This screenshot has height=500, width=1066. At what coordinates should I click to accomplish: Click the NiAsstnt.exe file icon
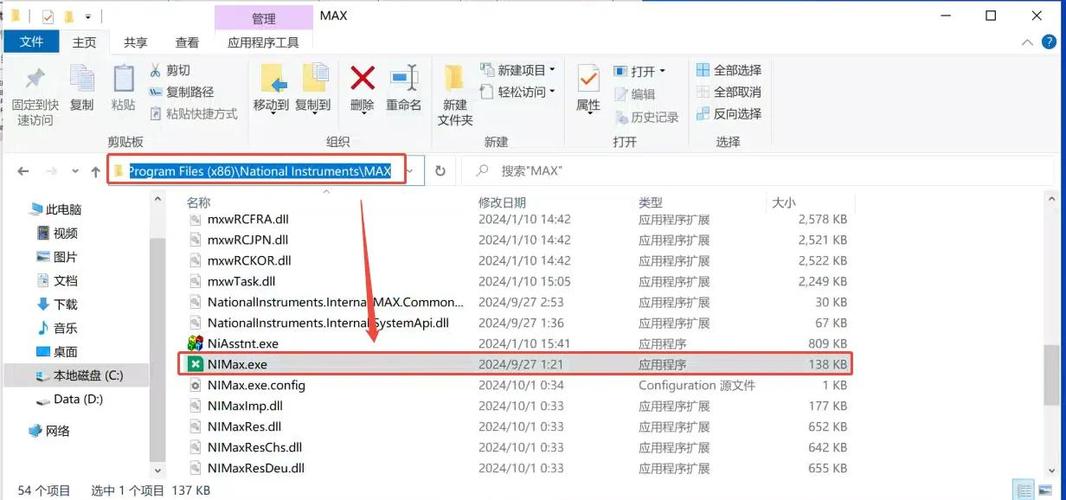[195, 344]
